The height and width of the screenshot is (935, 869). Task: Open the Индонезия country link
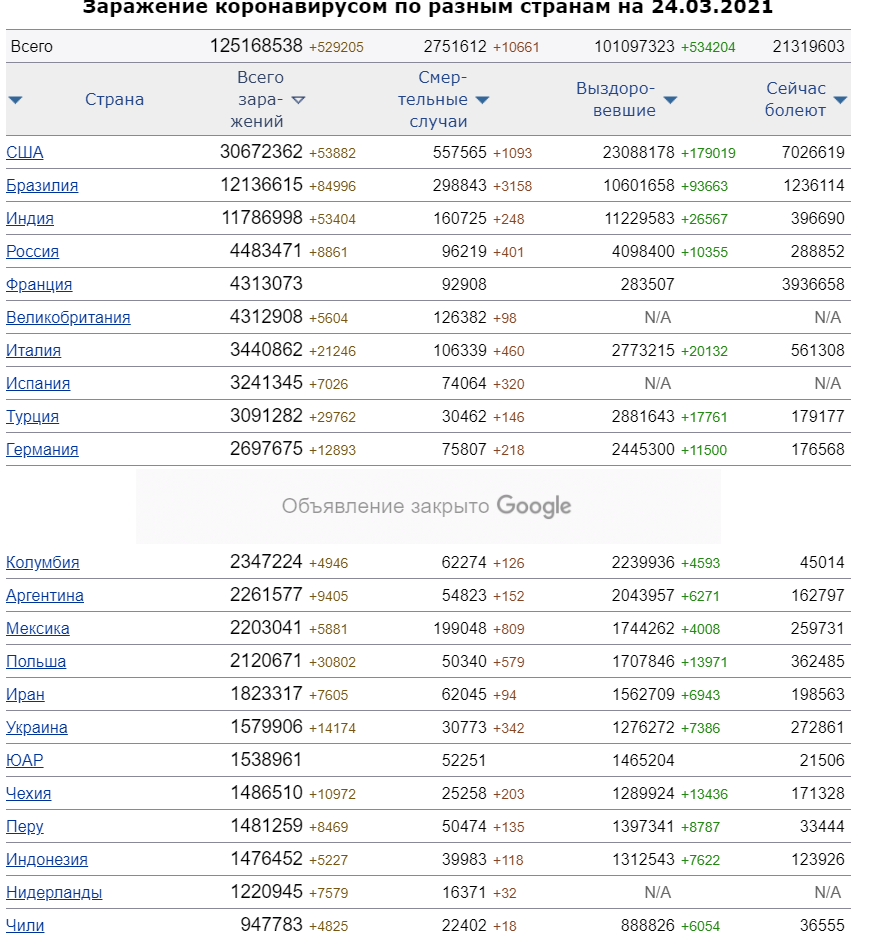tap(47, 860)
